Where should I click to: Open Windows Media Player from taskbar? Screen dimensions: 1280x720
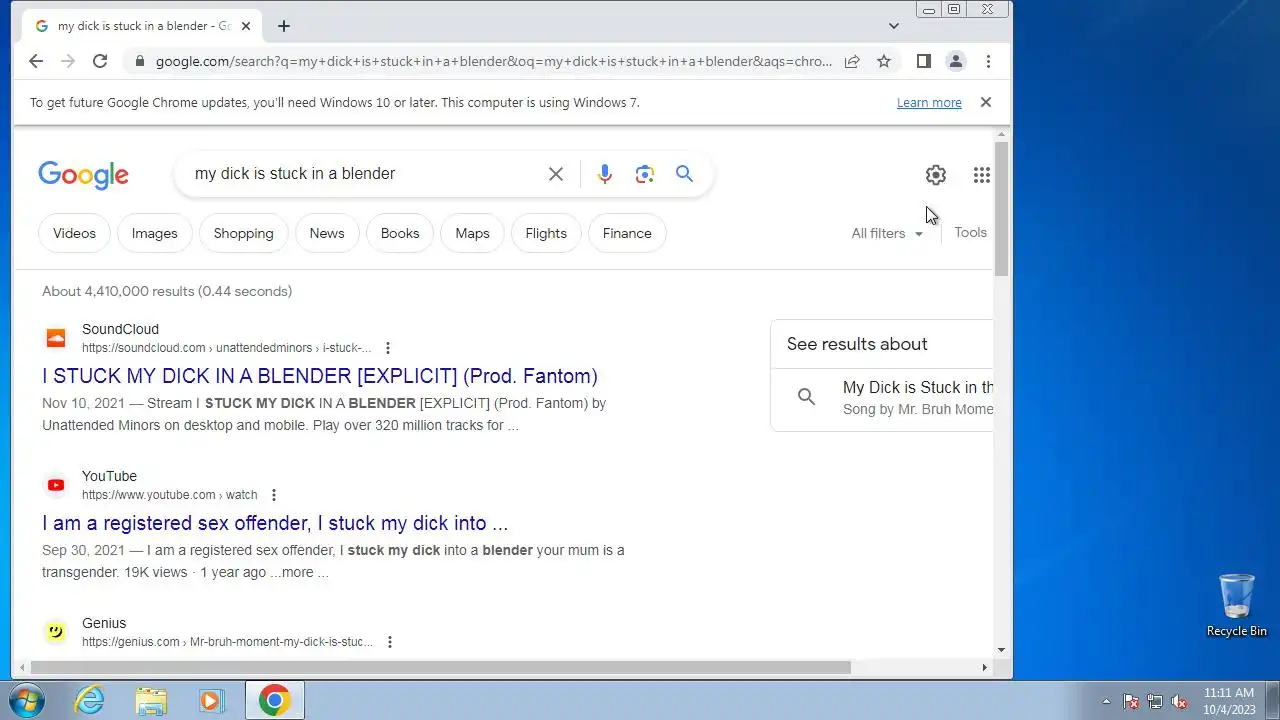tap(211, 700)
